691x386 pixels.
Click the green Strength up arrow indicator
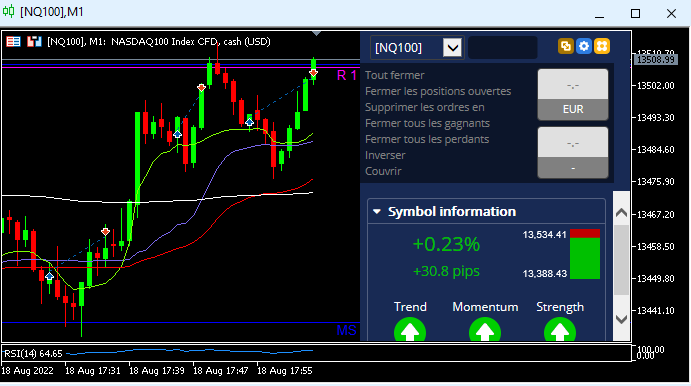click(560, 331)
